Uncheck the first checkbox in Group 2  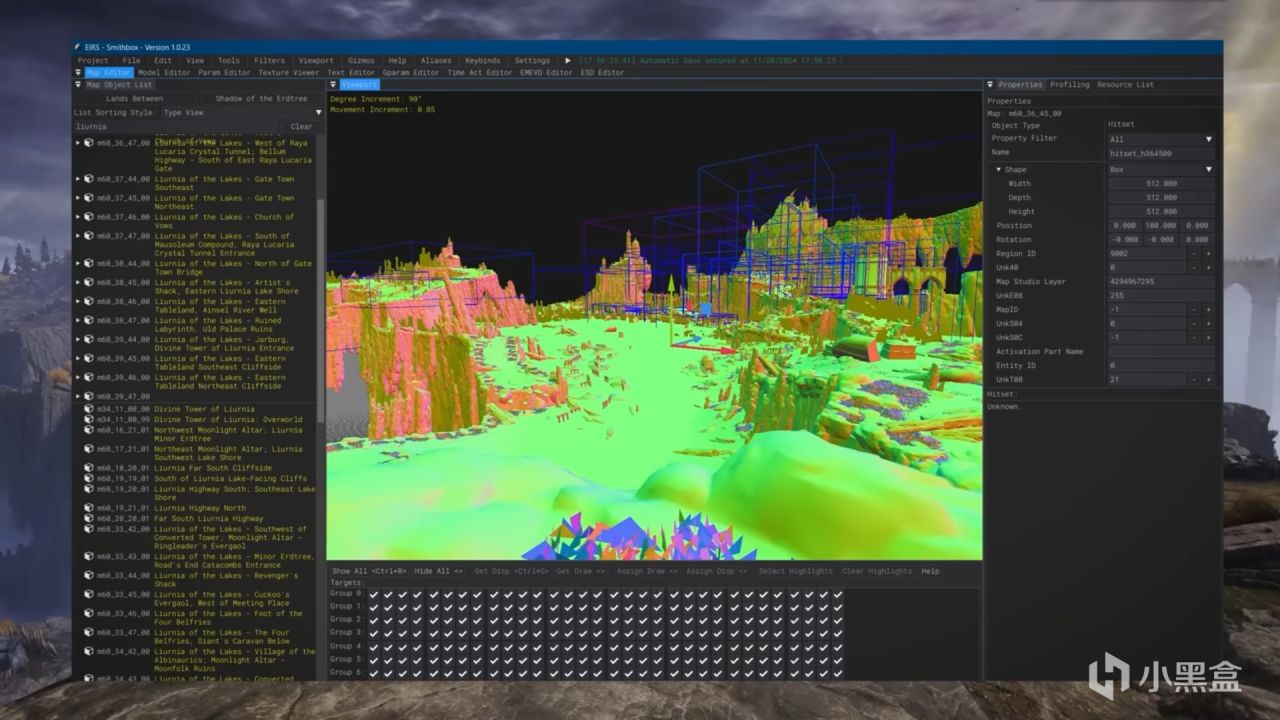pos(374,620)
